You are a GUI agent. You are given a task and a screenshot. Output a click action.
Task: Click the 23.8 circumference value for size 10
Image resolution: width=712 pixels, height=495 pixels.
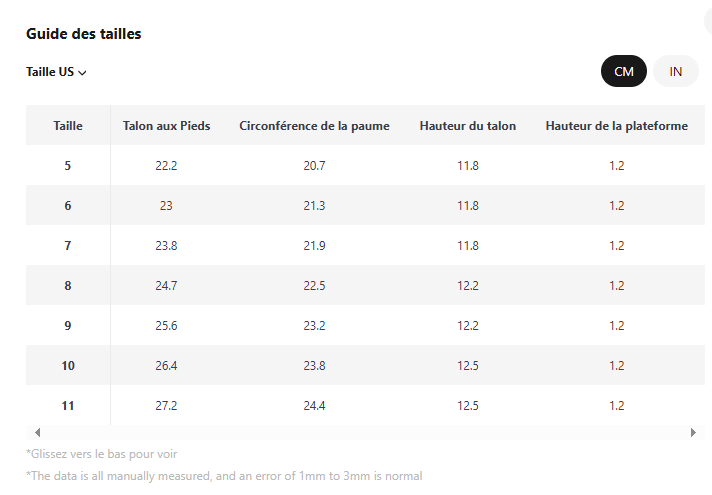point(314,366)
